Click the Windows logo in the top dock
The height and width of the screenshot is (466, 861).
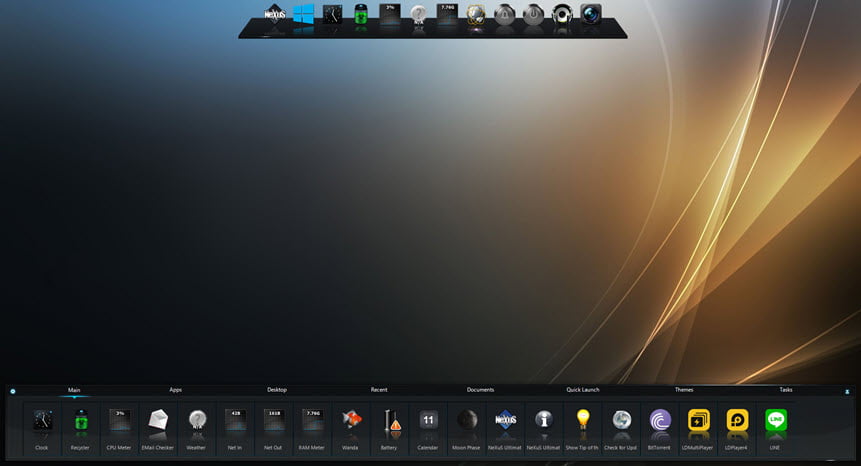[304, 15]
